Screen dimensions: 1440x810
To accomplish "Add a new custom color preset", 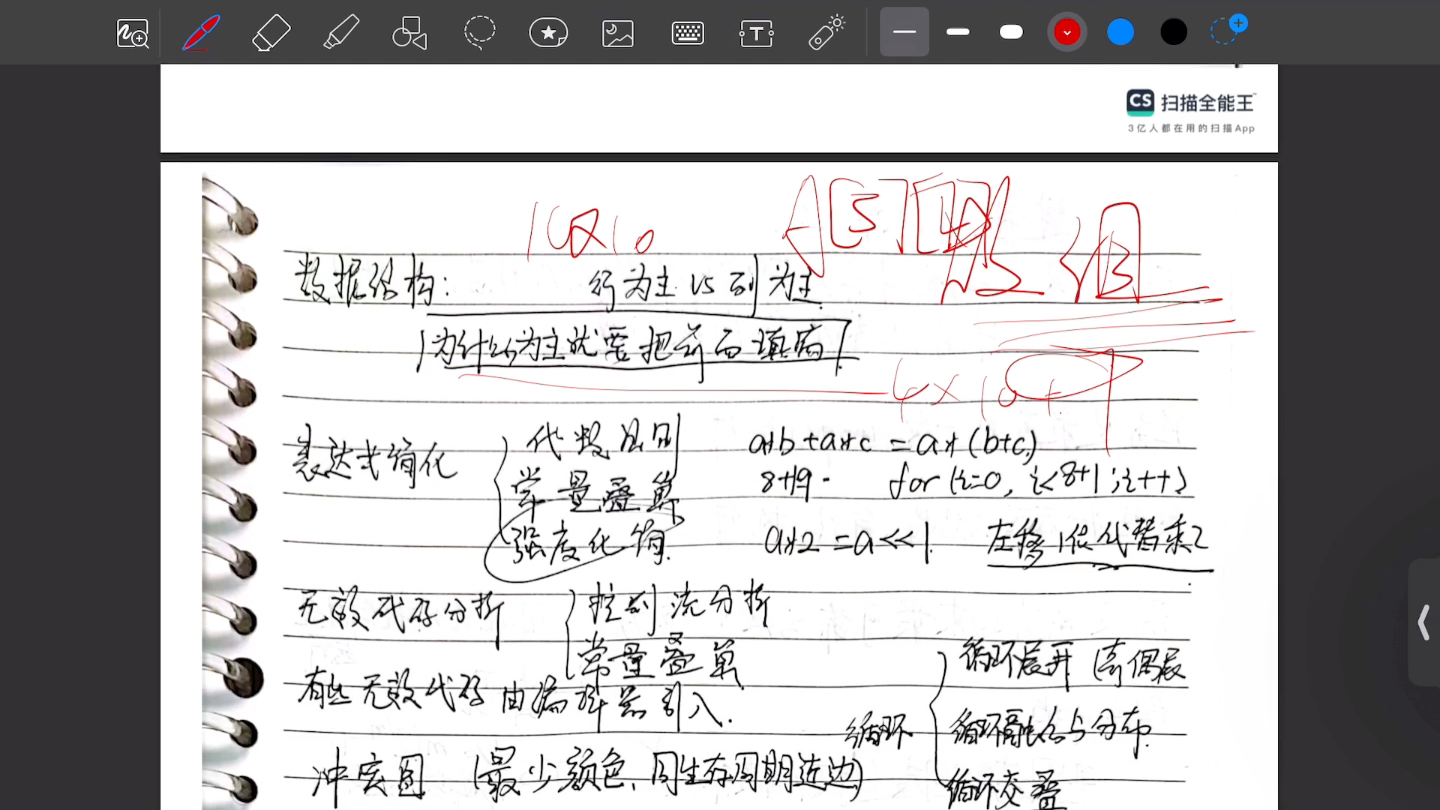I will (1228, 30).
